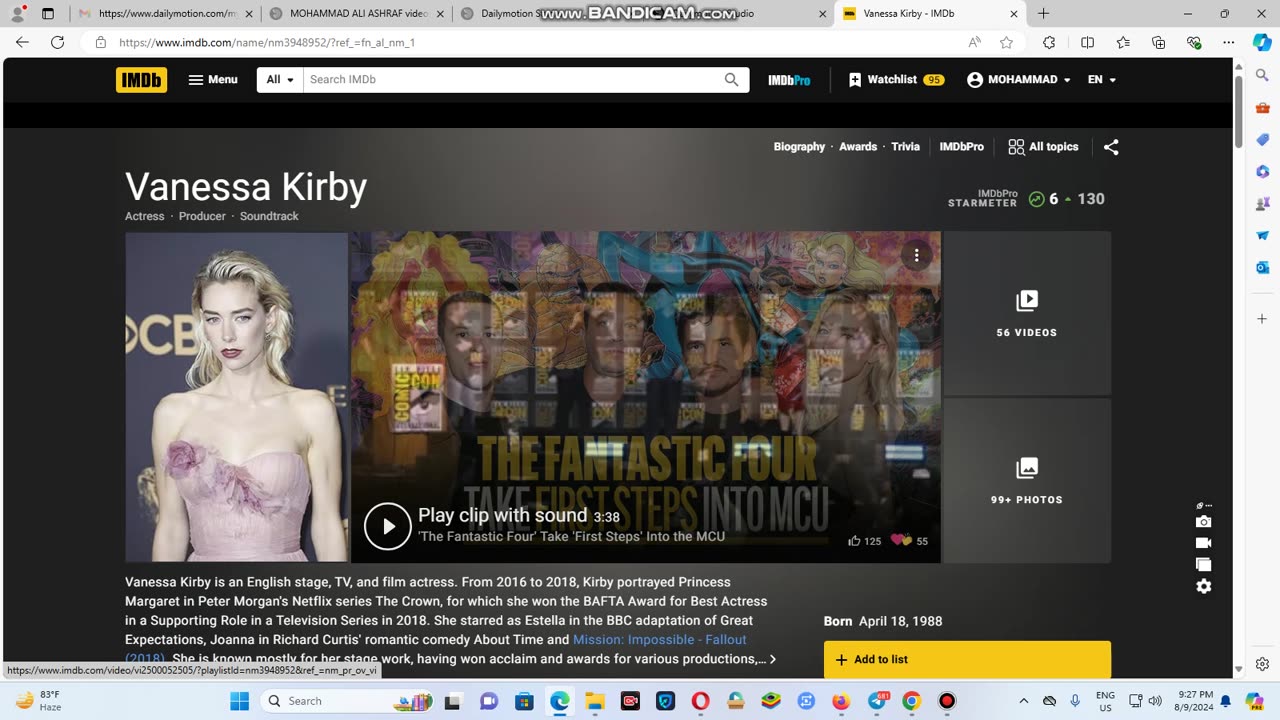Go to the Biography section

coord(799,147)
